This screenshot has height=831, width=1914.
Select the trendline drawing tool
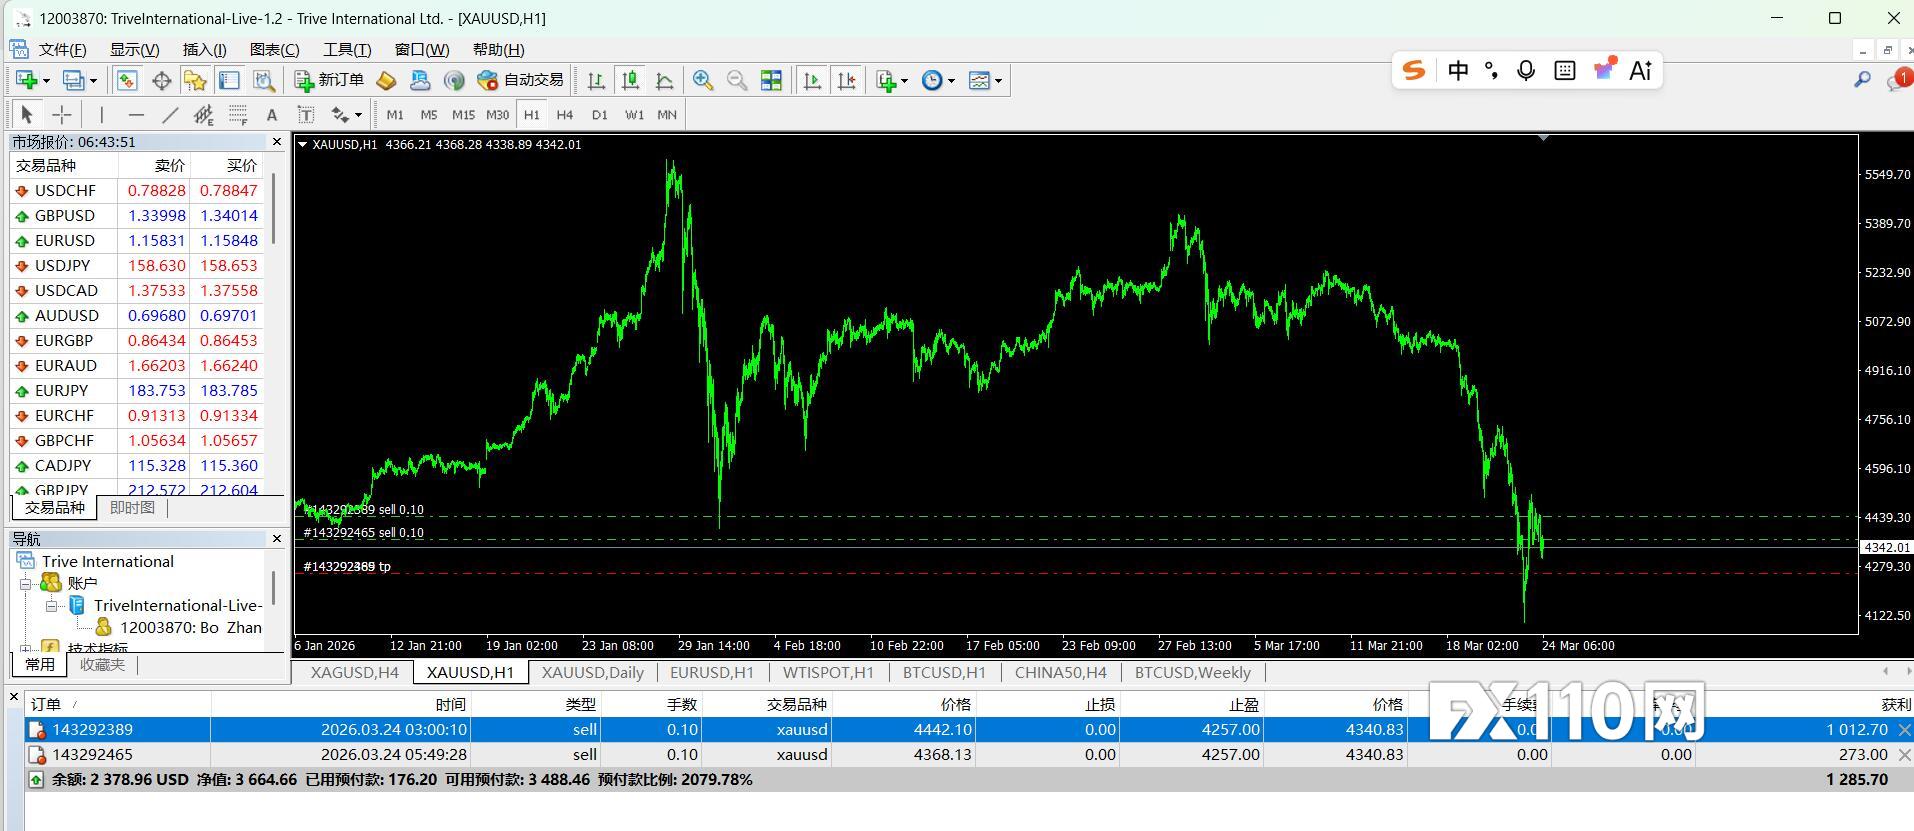pos(170,115)
